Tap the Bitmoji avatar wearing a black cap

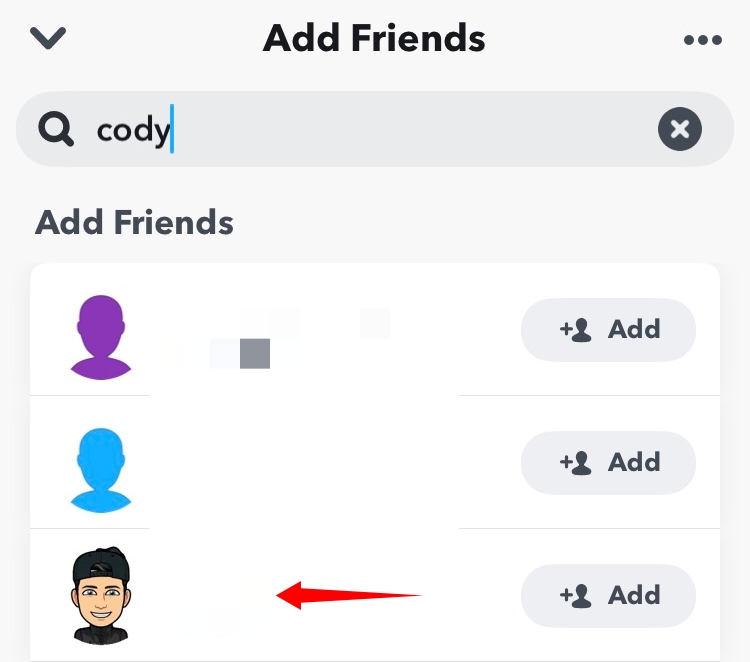coord(101,596)
